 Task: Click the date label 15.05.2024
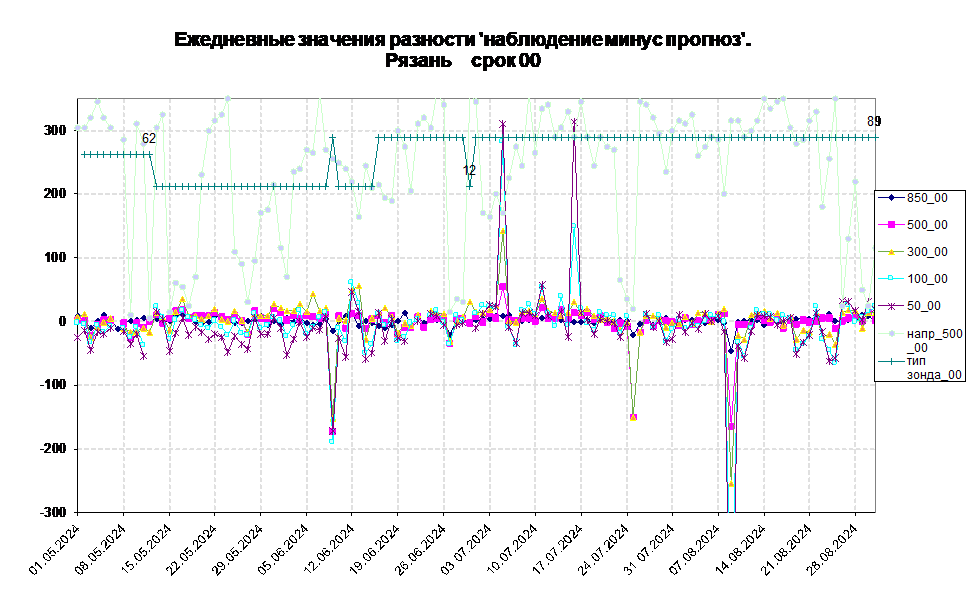coord(146,550)
